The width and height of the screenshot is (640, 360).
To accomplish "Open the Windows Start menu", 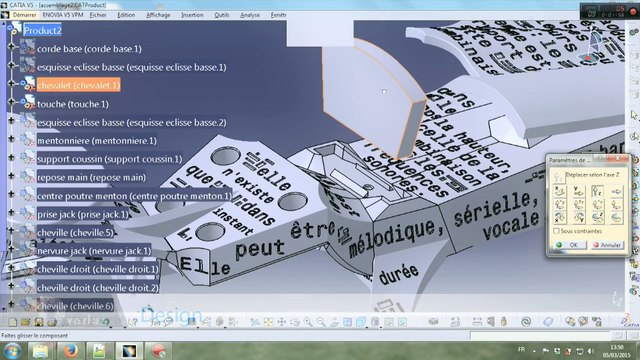I will point(12,351).
